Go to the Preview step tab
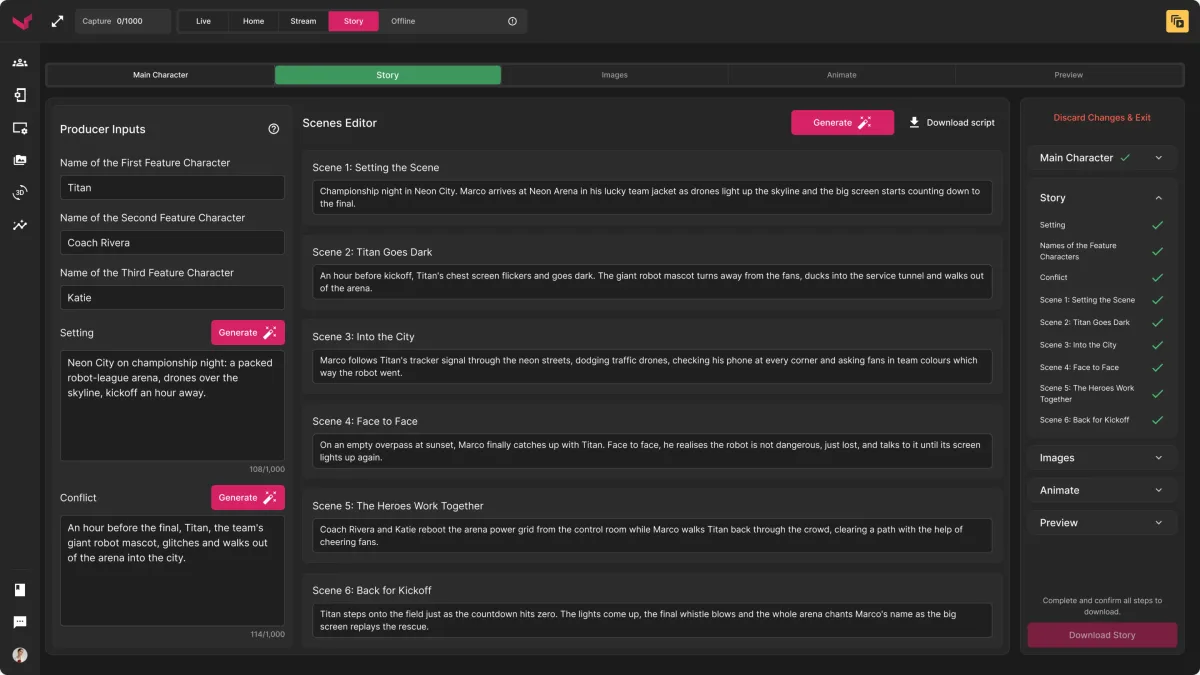The image size is (1200, 675). (1068, 75)
